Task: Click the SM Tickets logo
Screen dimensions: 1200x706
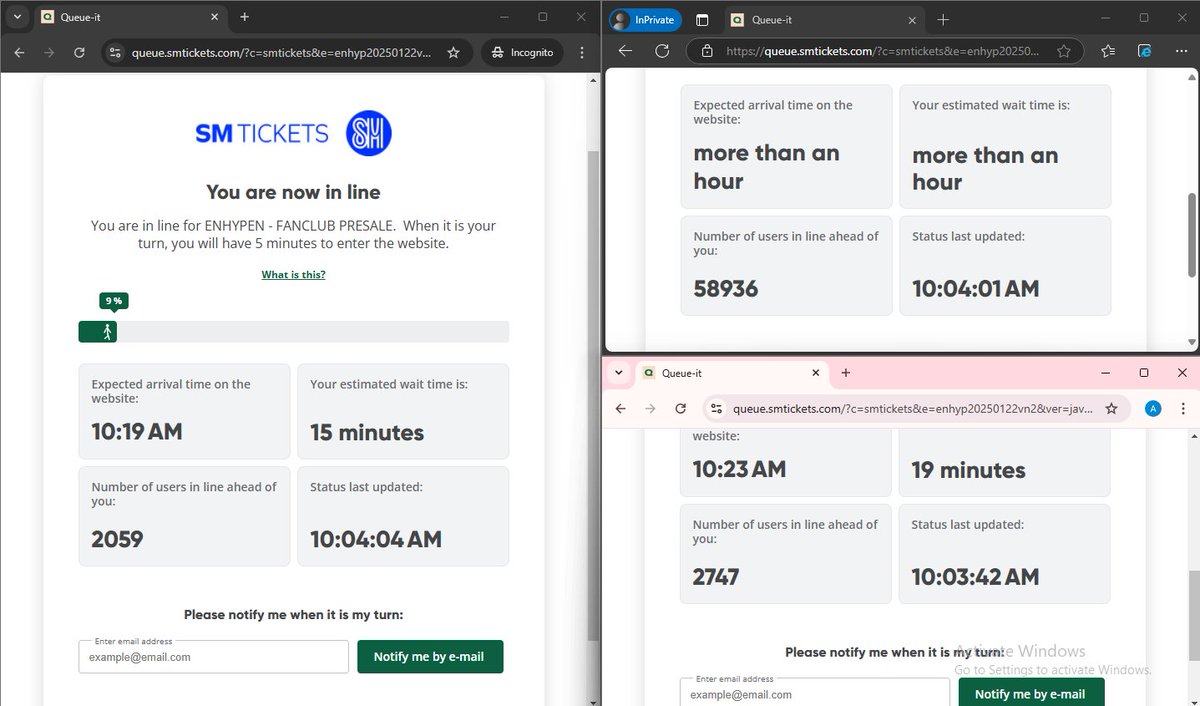Action: (x=293, y=133)
